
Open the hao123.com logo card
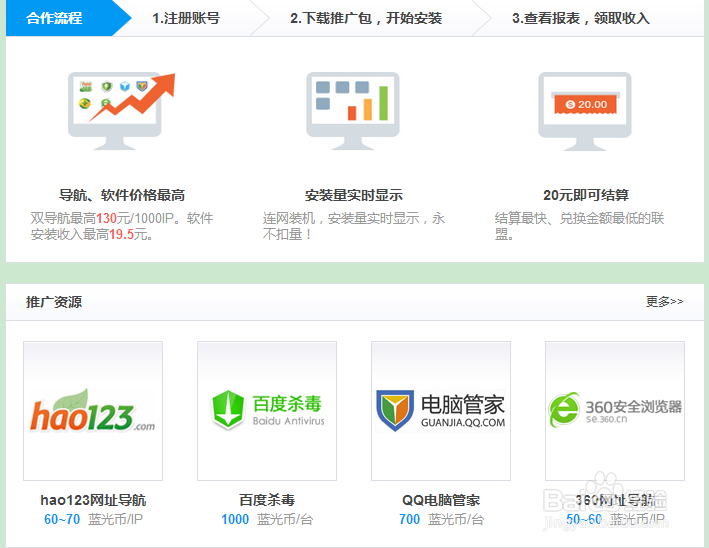coord(93,411)
